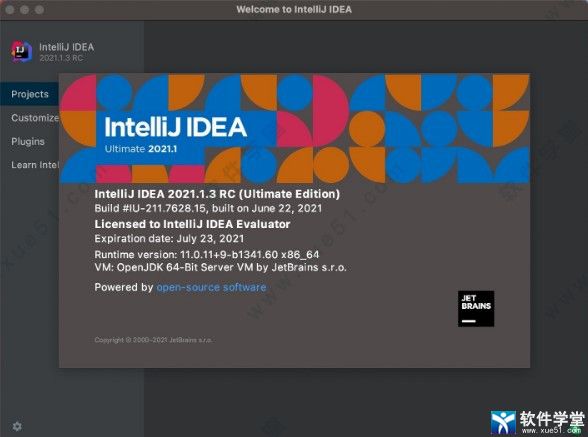Click the Expiration date July 23, 2021 text
The height and width of the screenshot is (437, 588).
click(169, 239)
